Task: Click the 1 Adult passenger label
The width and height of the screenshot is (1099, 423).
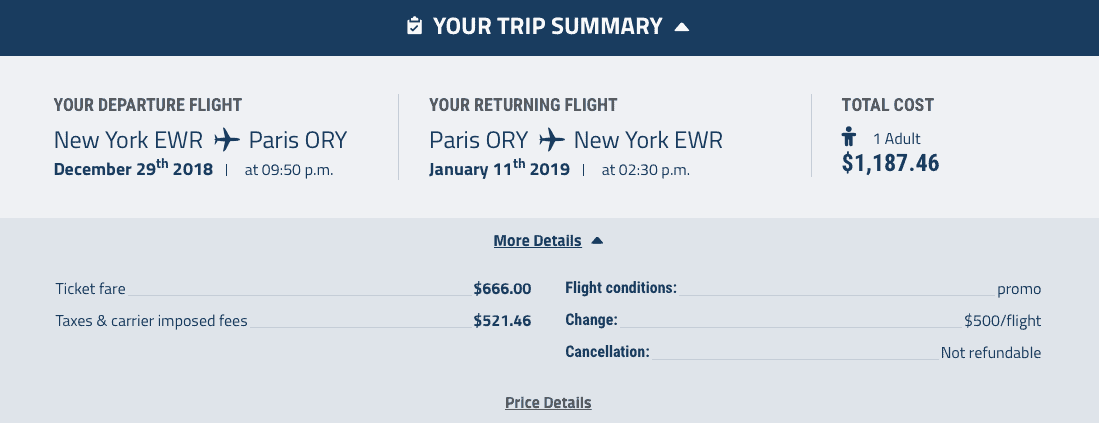Action: tap(896, 139)
